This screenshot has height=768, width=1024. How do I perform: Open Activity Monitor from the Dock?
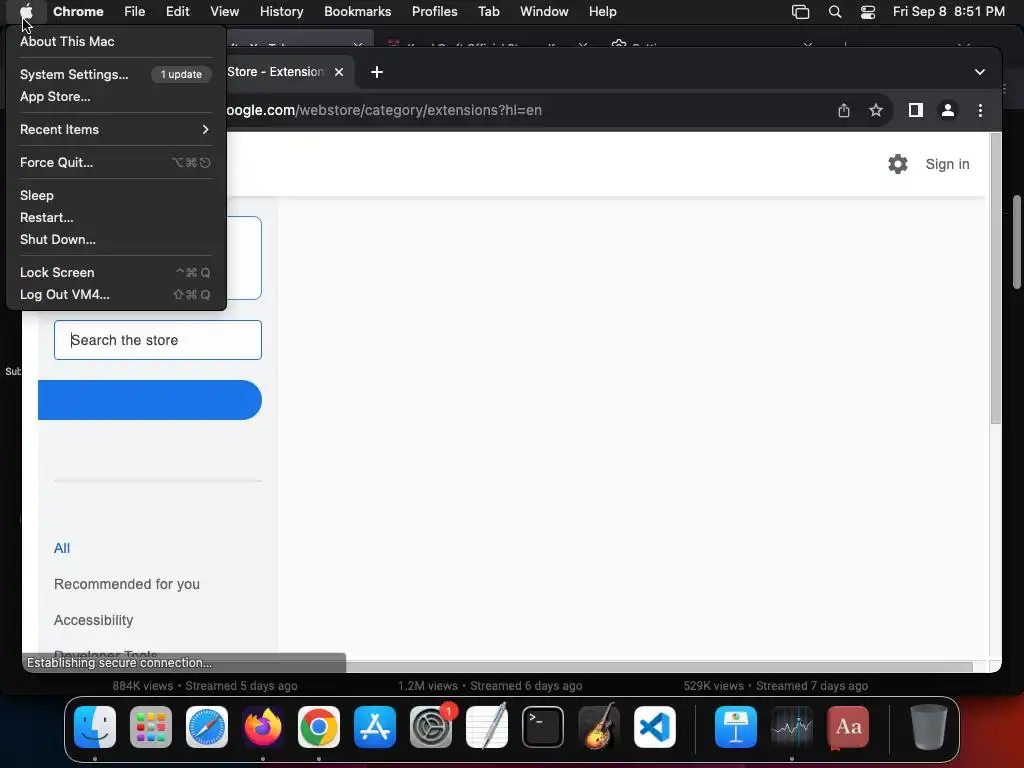[x=792, y=727]
